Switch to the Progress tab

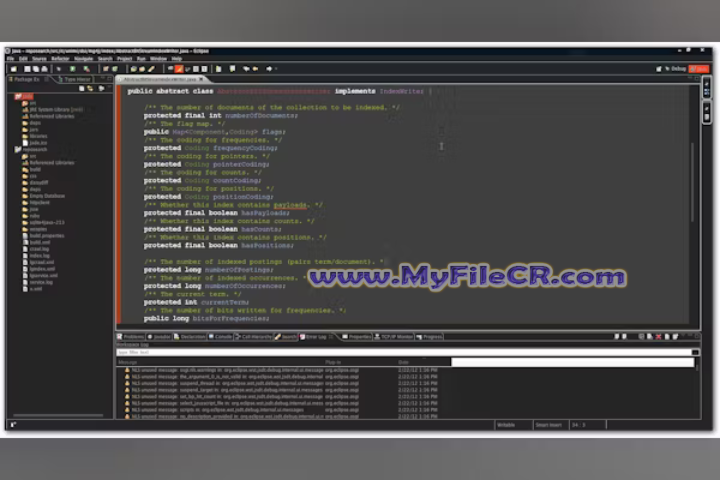point(429,337)
